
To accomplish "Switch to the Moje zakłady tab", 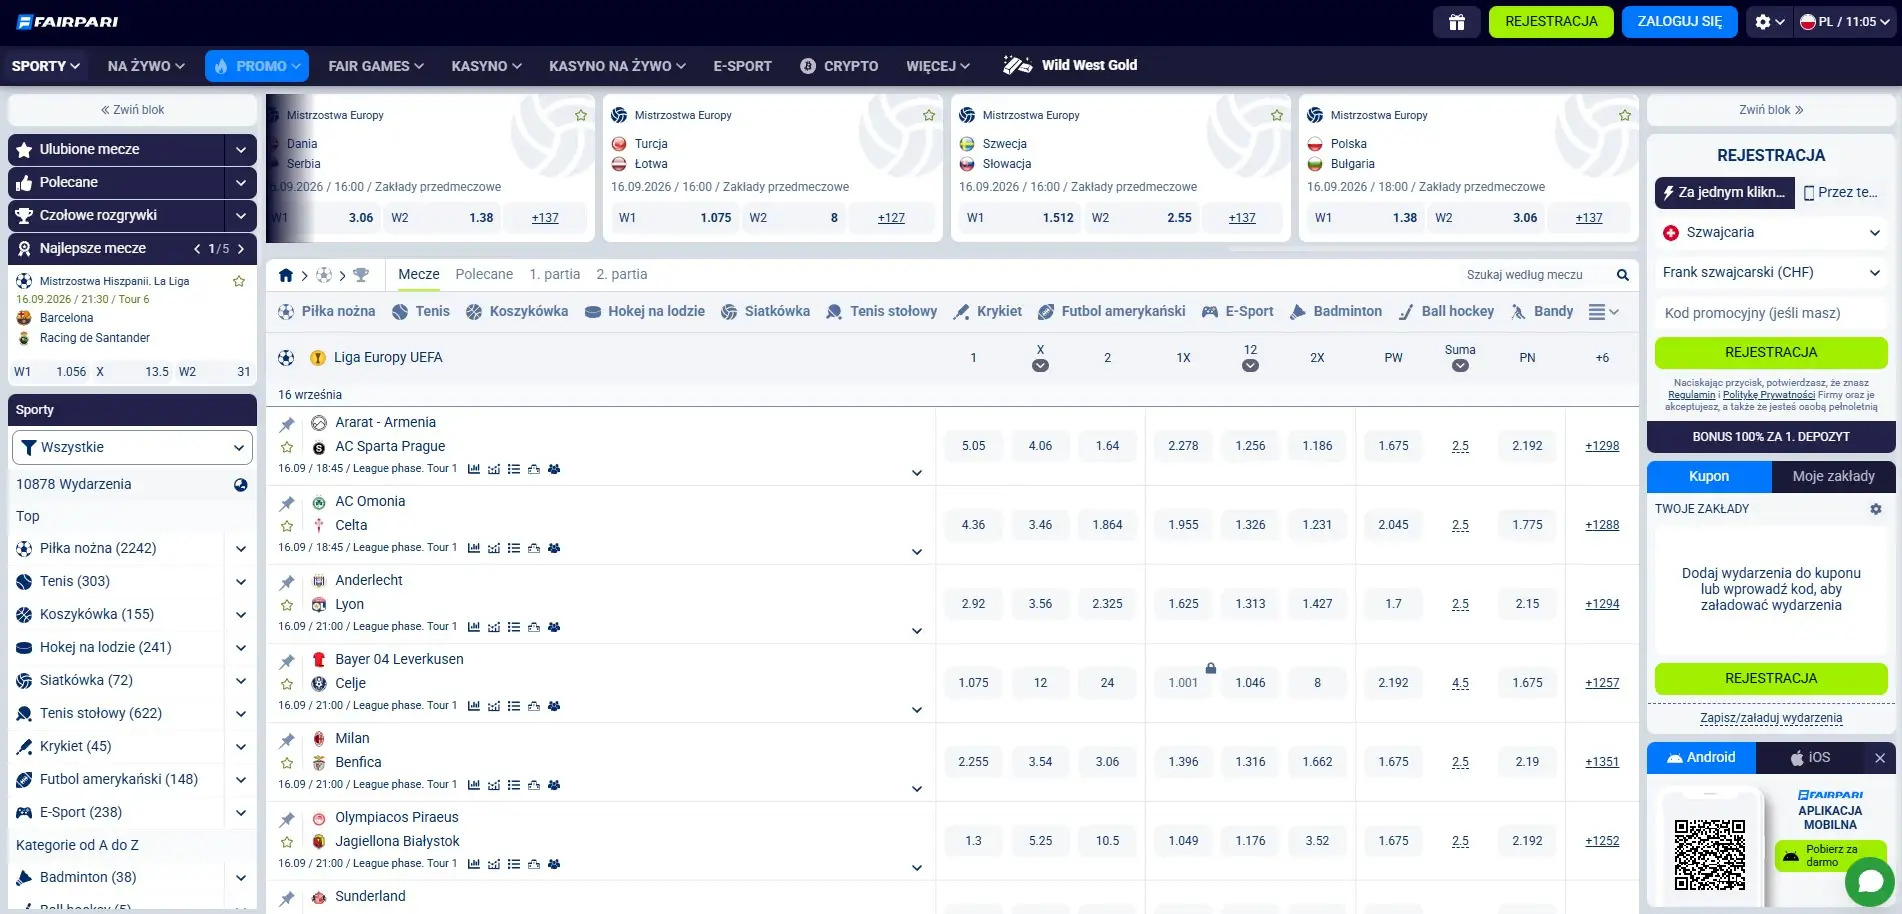I will click(x=1833, y=477).
